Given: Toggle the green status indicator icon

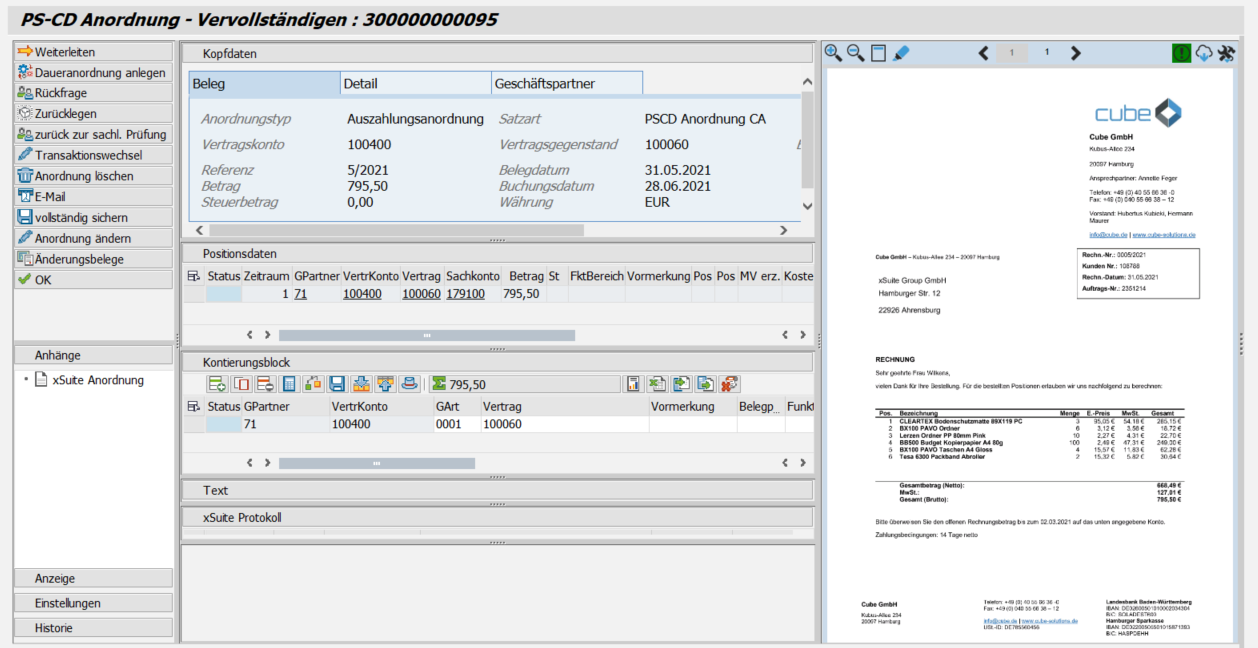Looking at the screenshot, I should tap(1181, 52).
